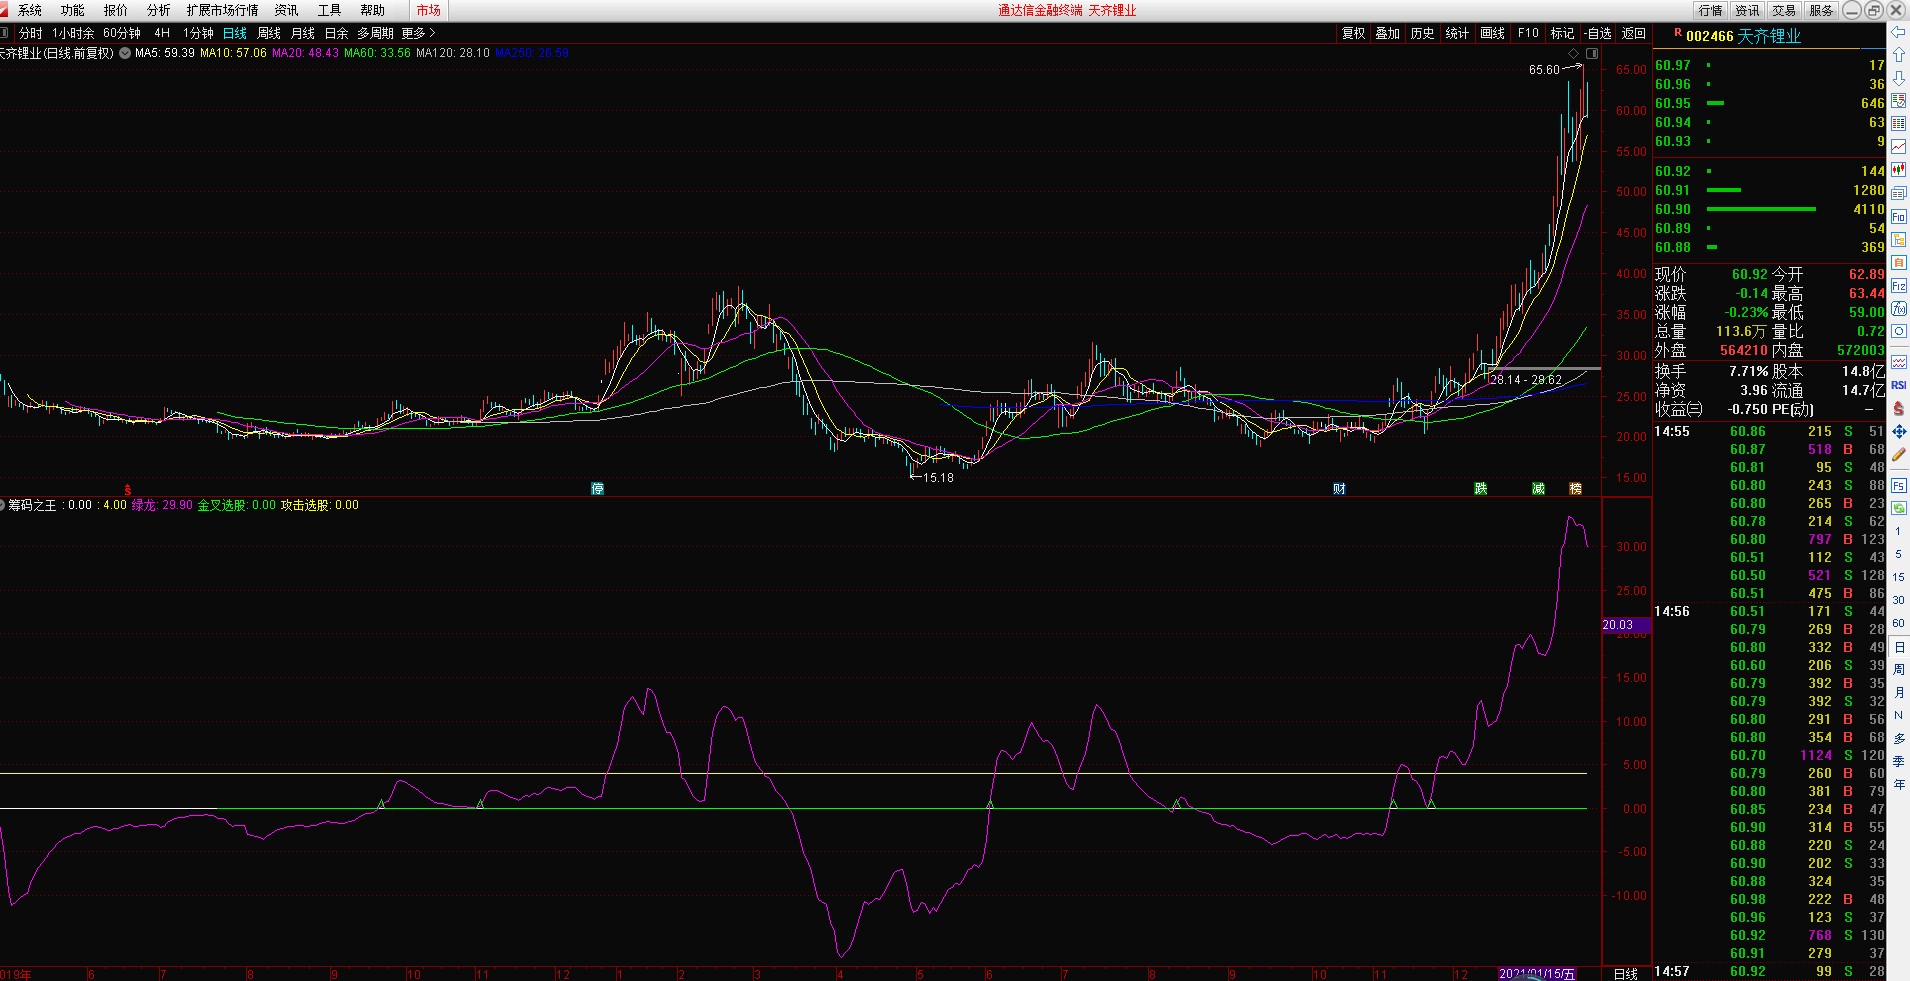Click the F10 company info sidebar icon
Image resolution: width=1910 pixels, height=981 pixels.
coord(1898,217)
